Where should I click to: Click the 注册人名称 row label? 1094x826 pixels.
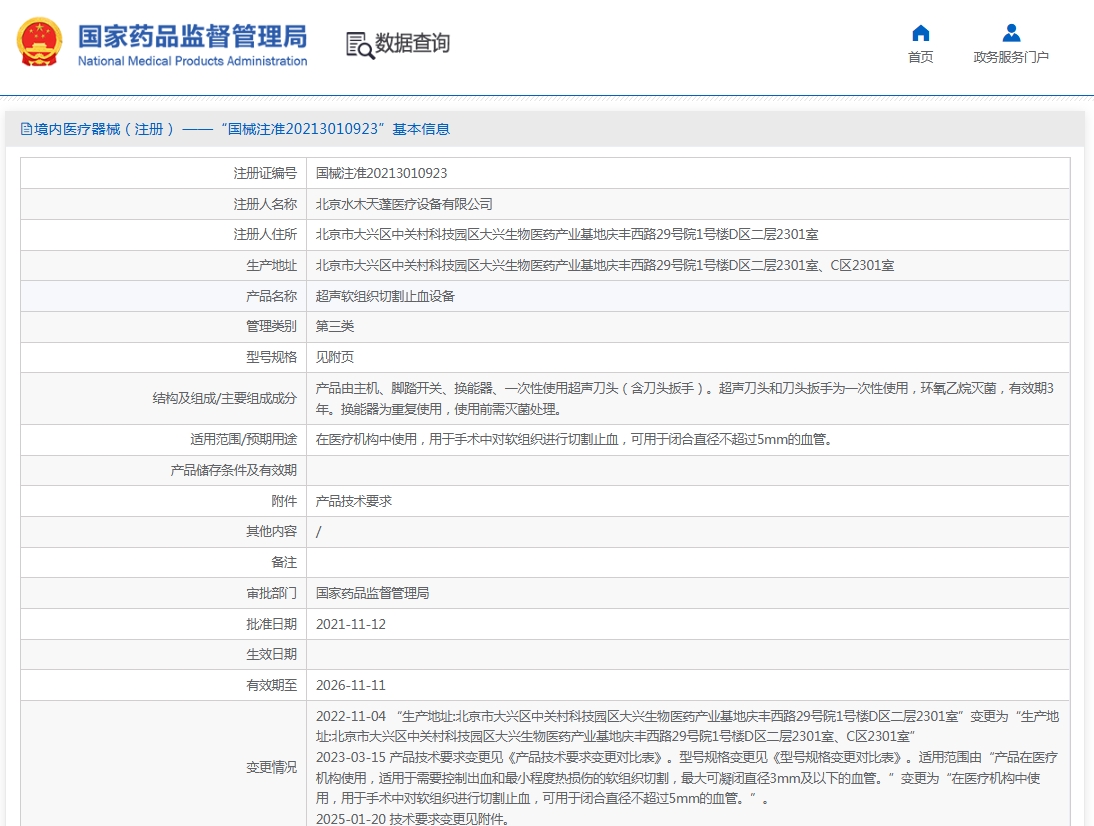pyautogui.click(x=265, y=204)
